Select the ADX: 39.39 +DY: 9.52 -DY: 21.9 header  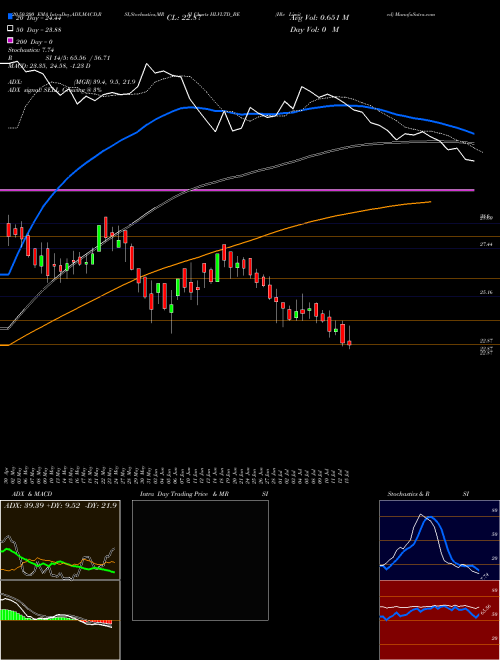pyautogui.click(x=60, y=506)
